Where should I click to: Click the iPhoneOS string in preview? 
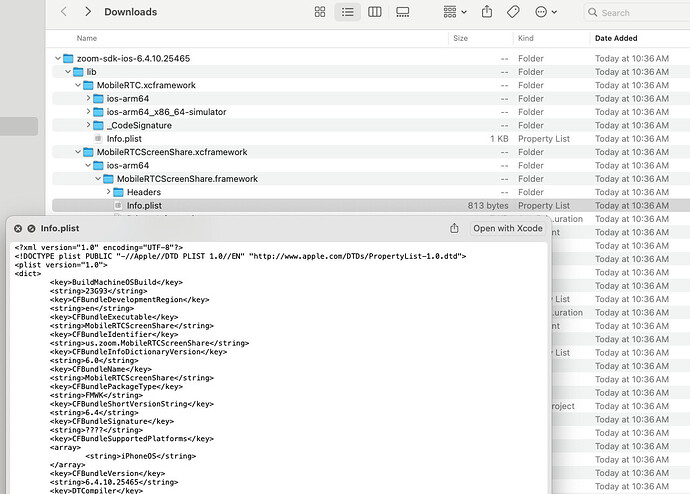[x=140, y=456]
